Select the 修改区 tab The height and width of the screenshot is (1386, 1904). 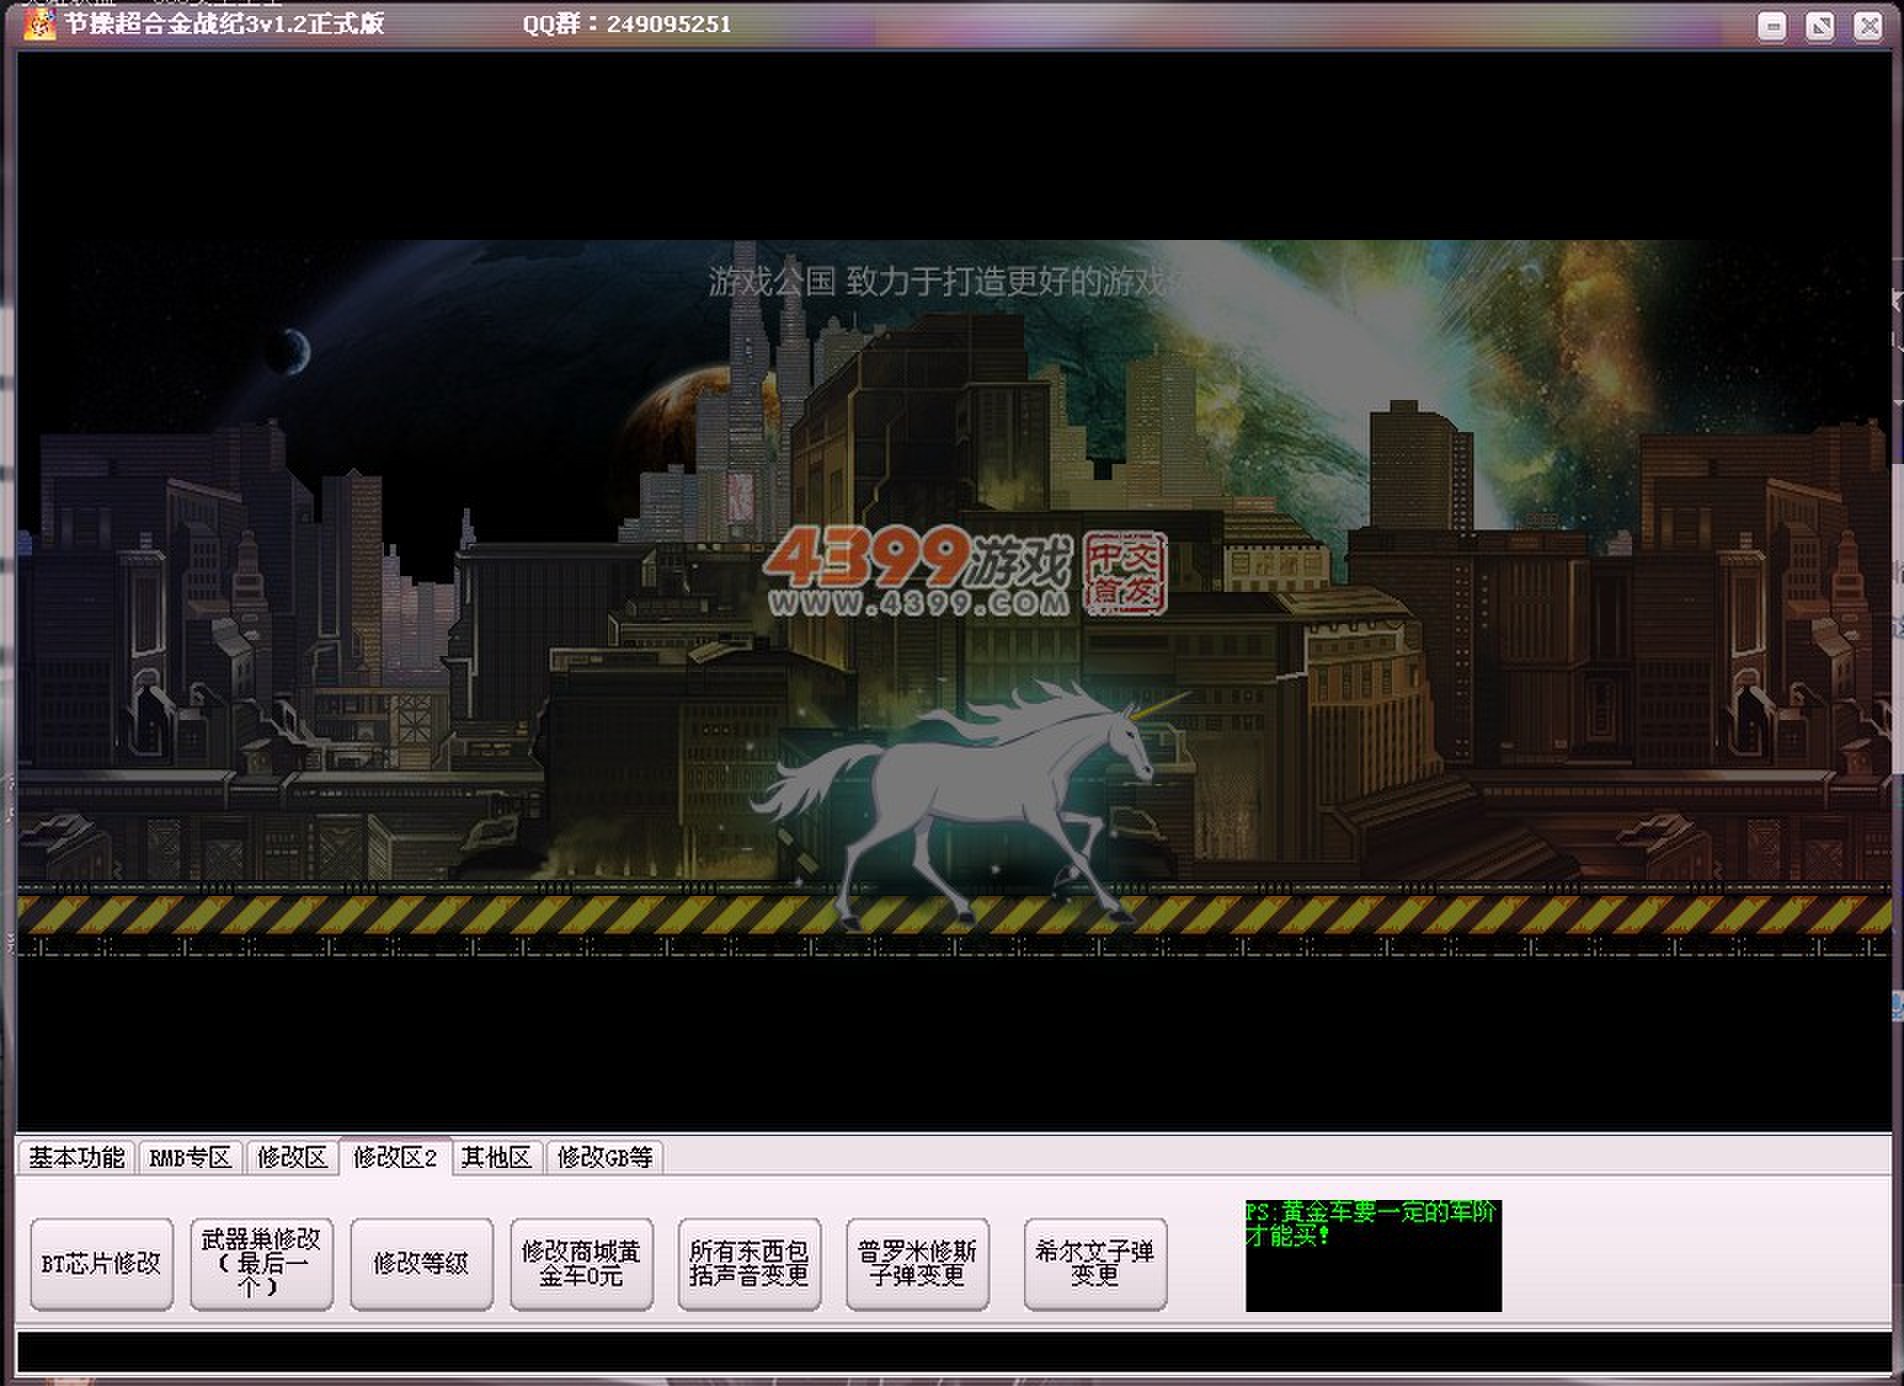point(292,1157)
